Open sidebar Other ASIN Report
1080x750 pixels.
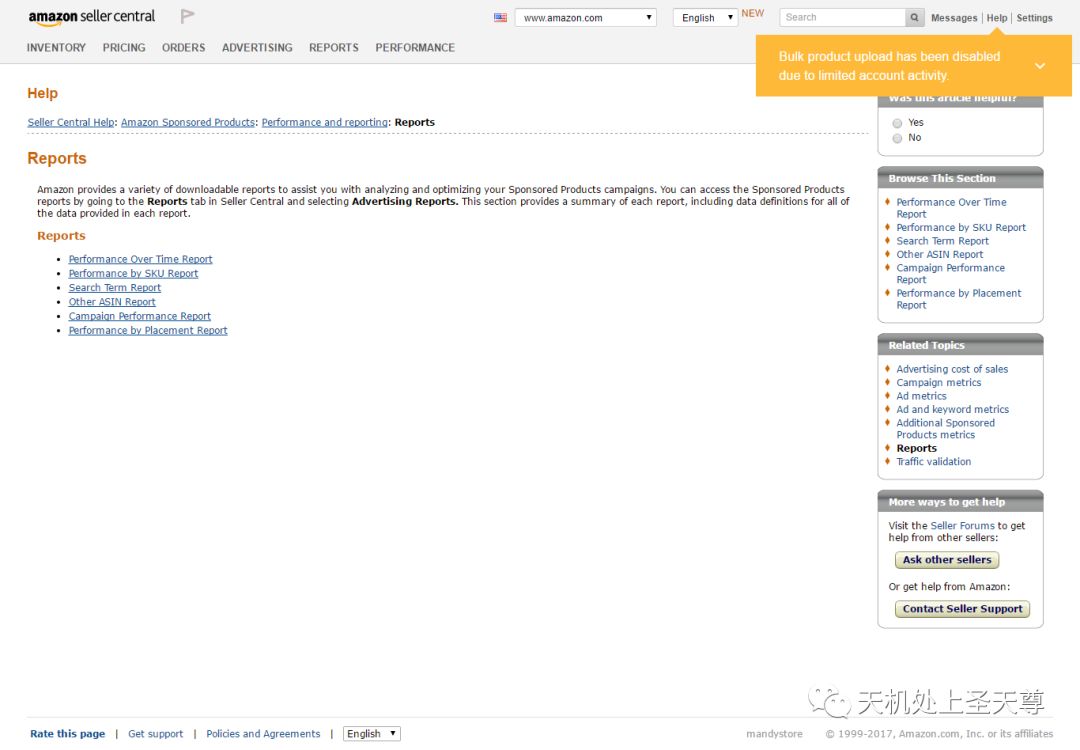939,254
